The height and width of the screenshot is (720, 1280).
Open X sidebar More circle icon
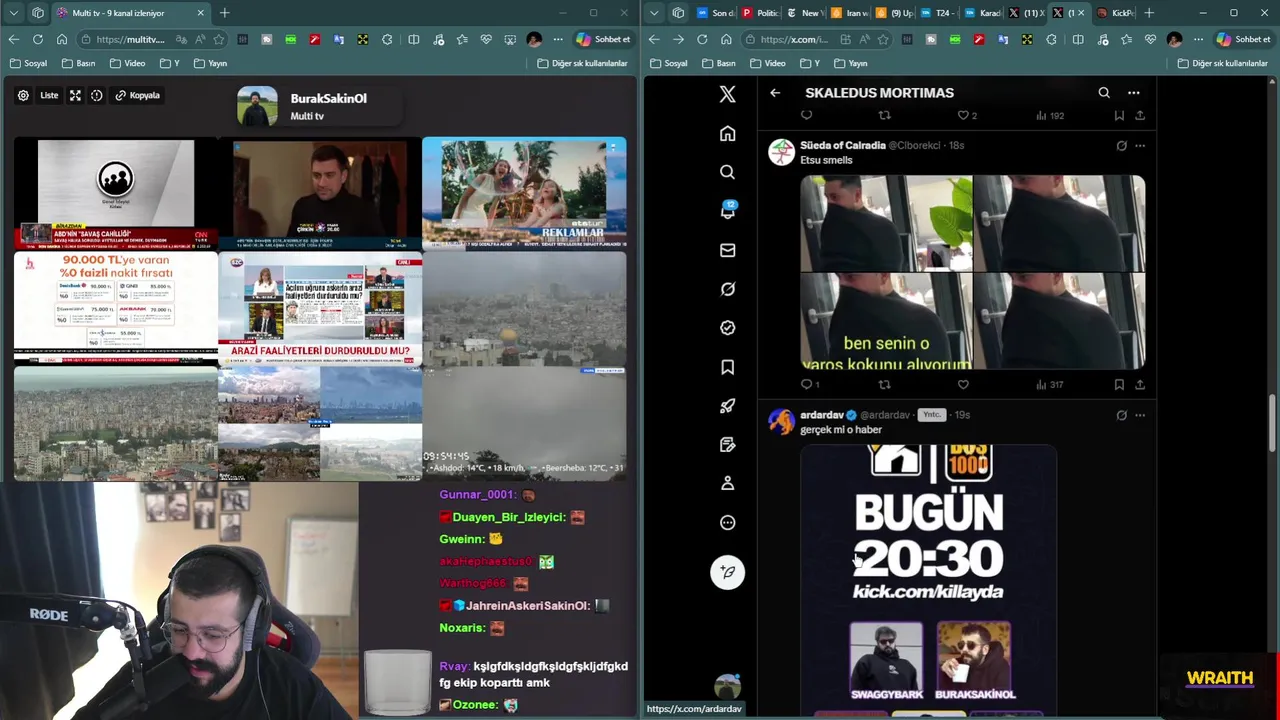coord(727,522)
